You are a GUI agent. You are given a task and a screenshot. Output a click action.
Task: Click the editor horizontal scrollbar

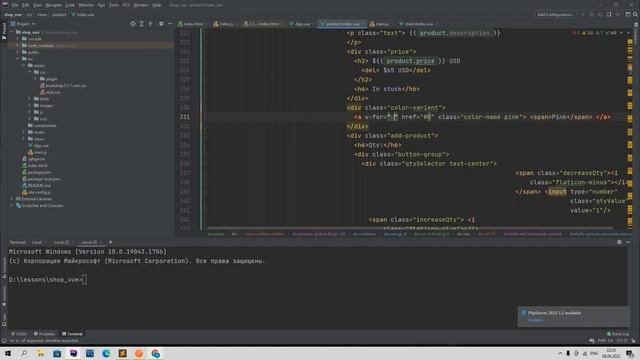point(410,228)
